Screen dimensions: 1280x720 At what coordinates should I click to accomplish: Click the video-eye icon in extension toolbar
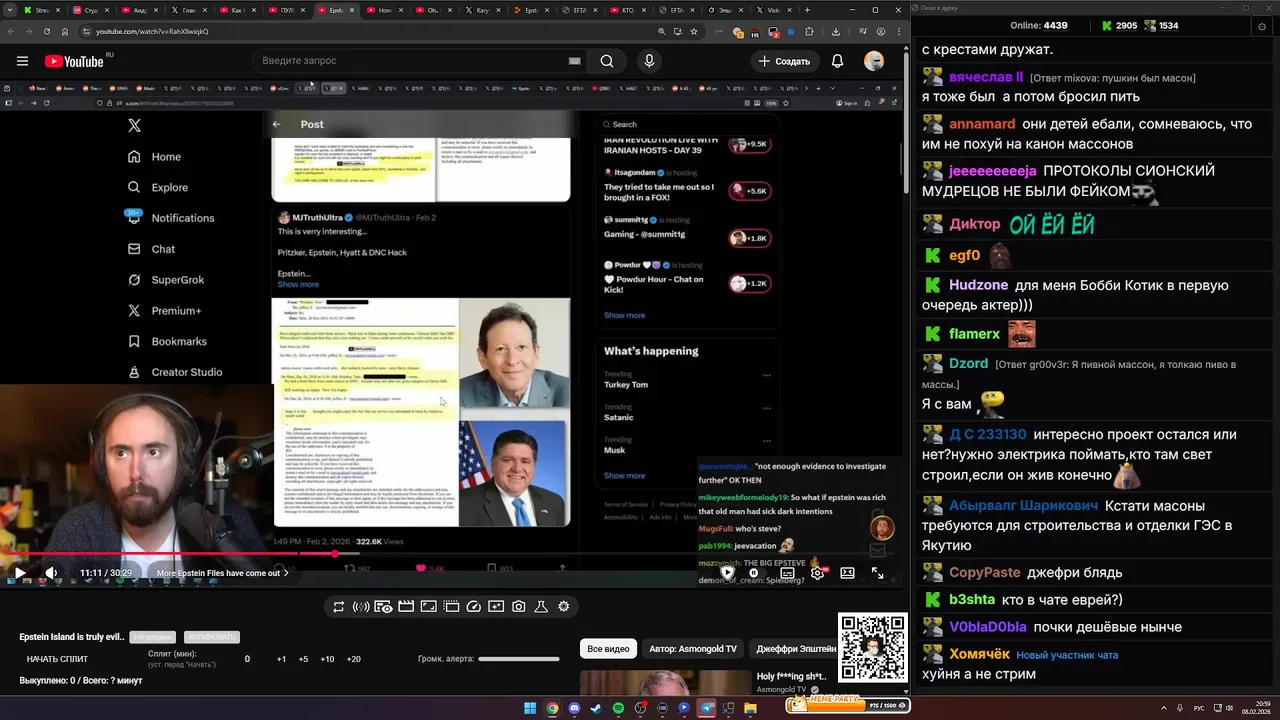pos(383,606)
